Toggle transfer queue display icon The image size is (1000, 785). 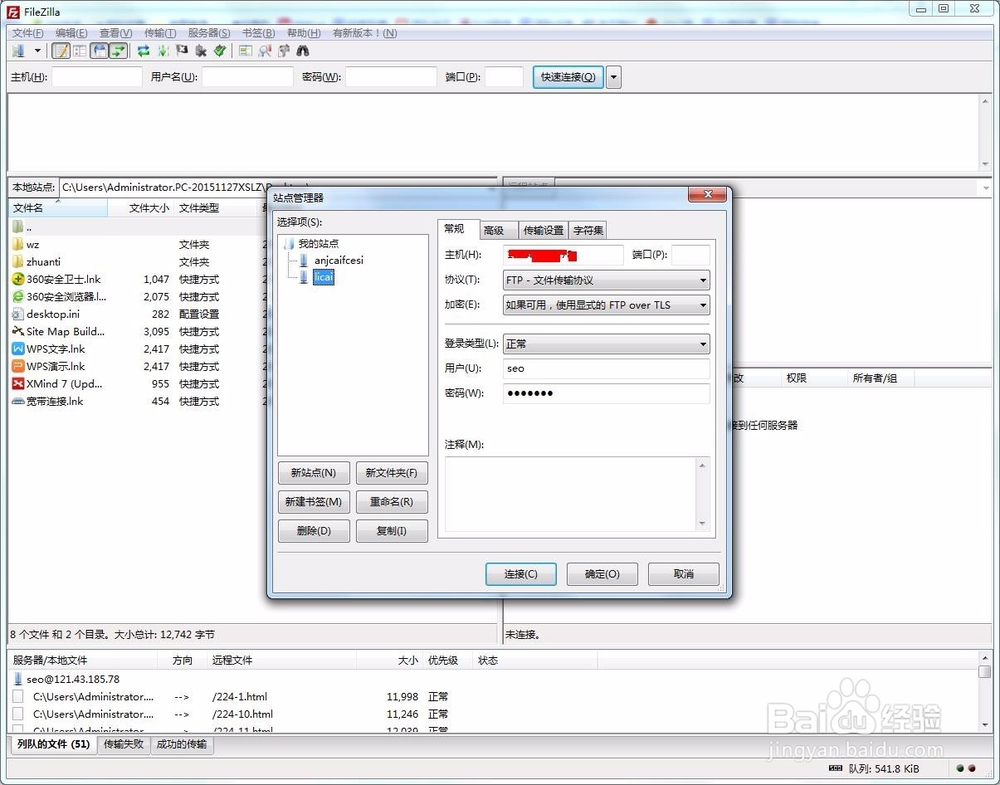(118, 50)
